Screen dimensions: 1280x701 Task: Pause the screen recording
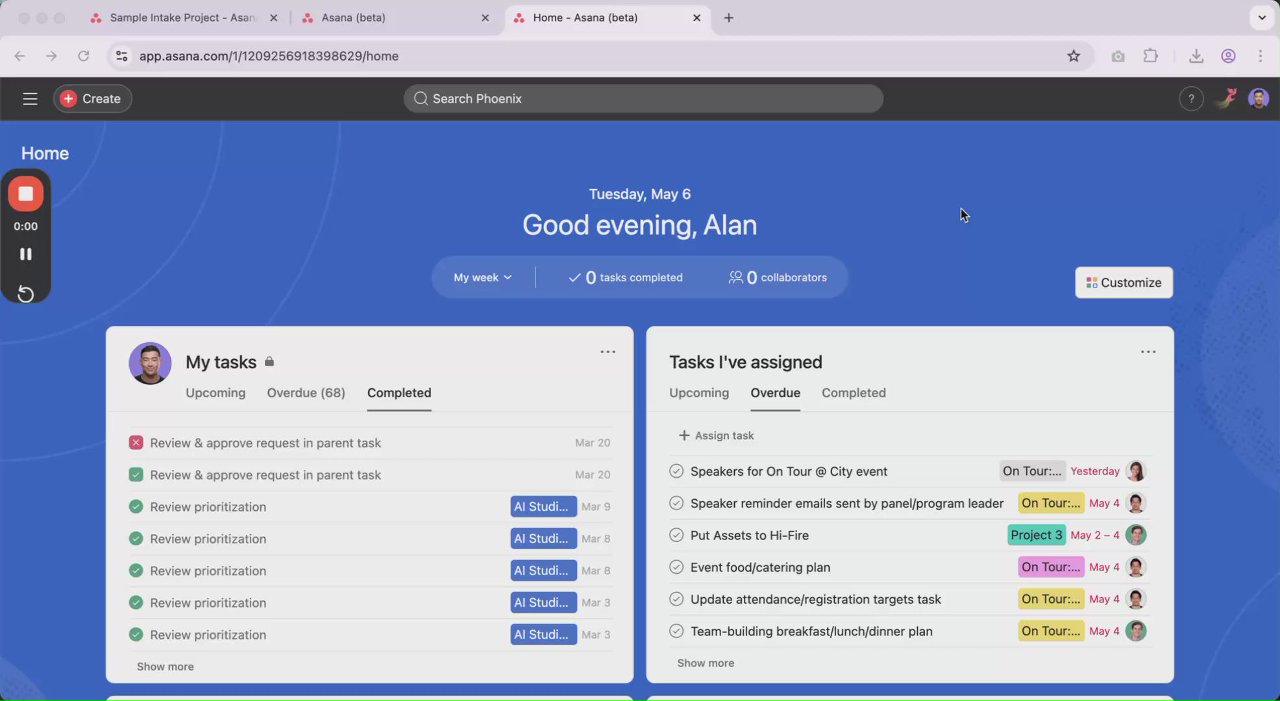(26, 254)
